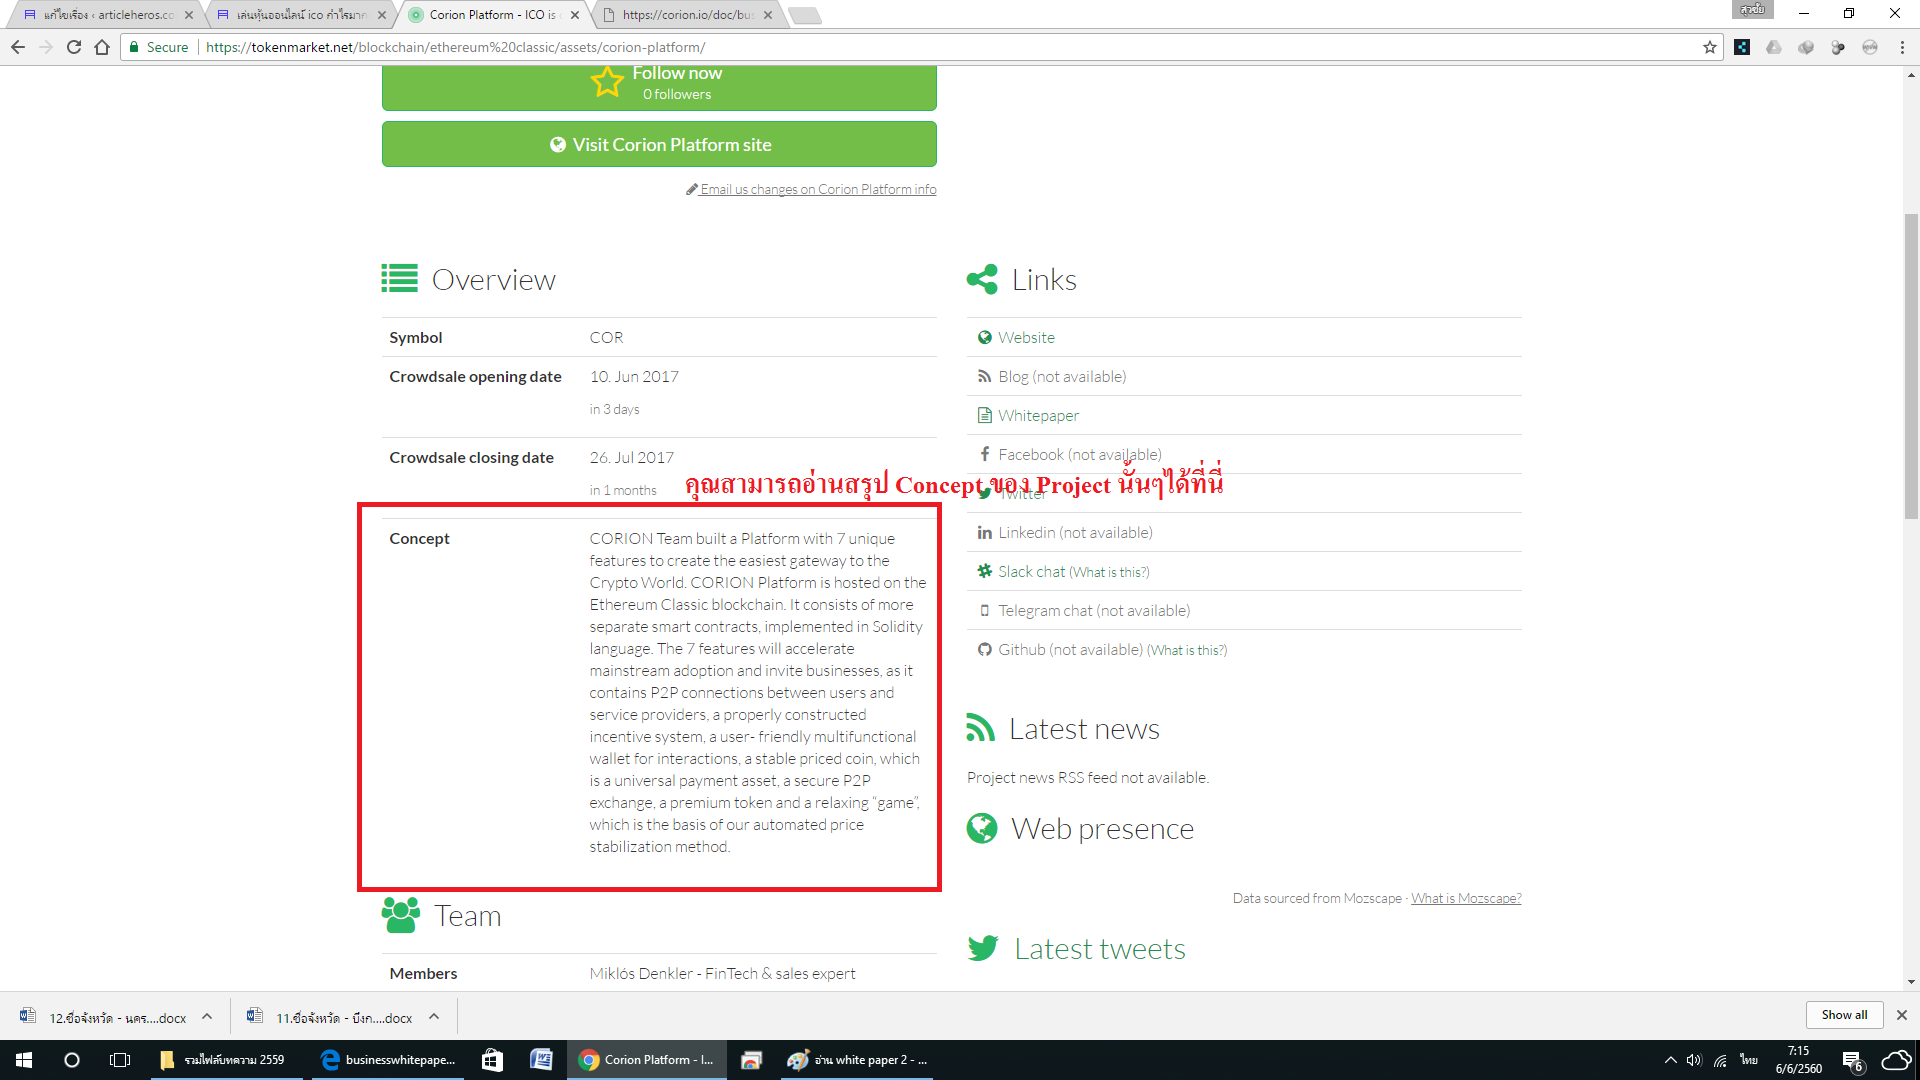
Task: Open Chrome's three-dot menu
Action: (1902, 47)
